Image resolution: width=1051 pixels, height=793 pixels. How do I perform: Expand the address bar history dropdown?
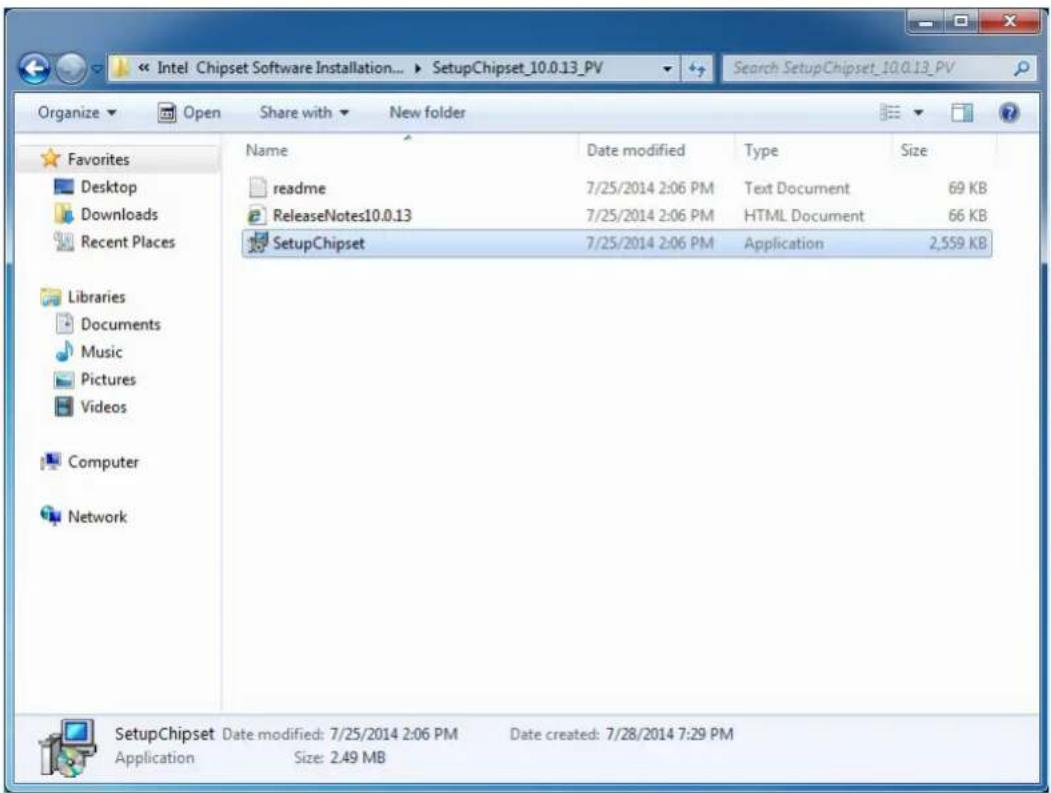667,68
